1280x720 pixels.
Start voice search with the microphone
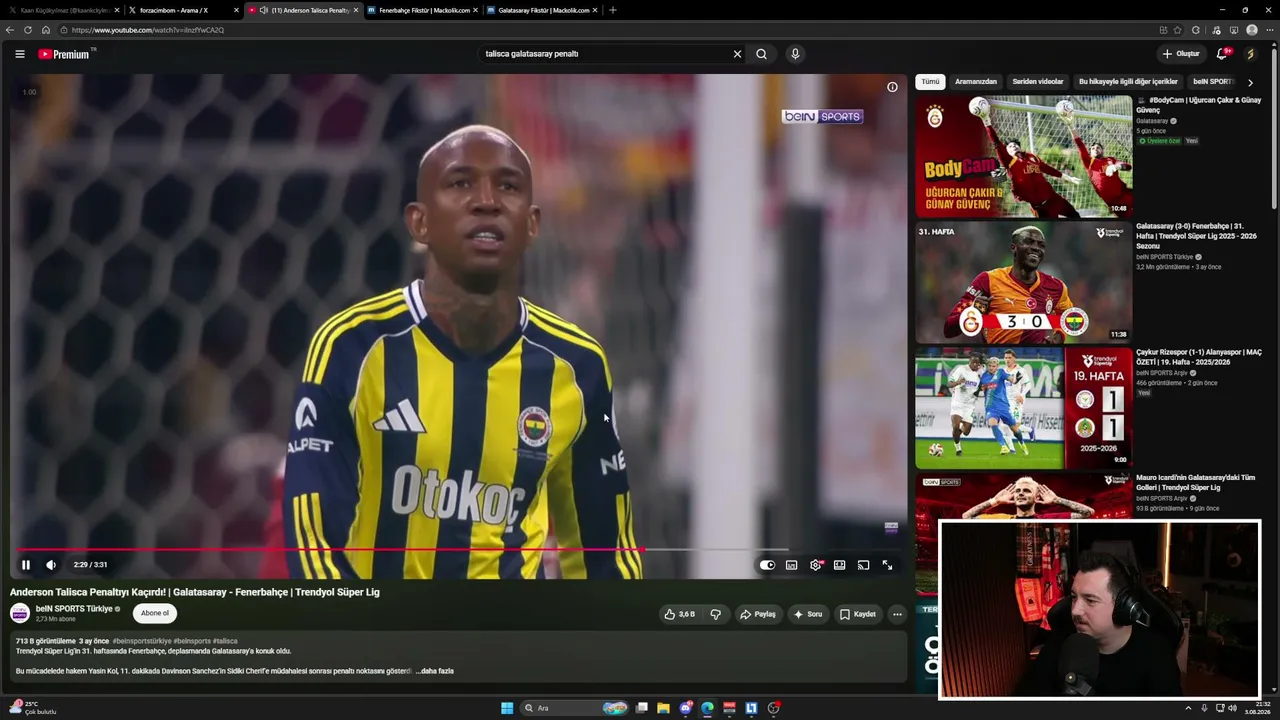pos(795,54)
